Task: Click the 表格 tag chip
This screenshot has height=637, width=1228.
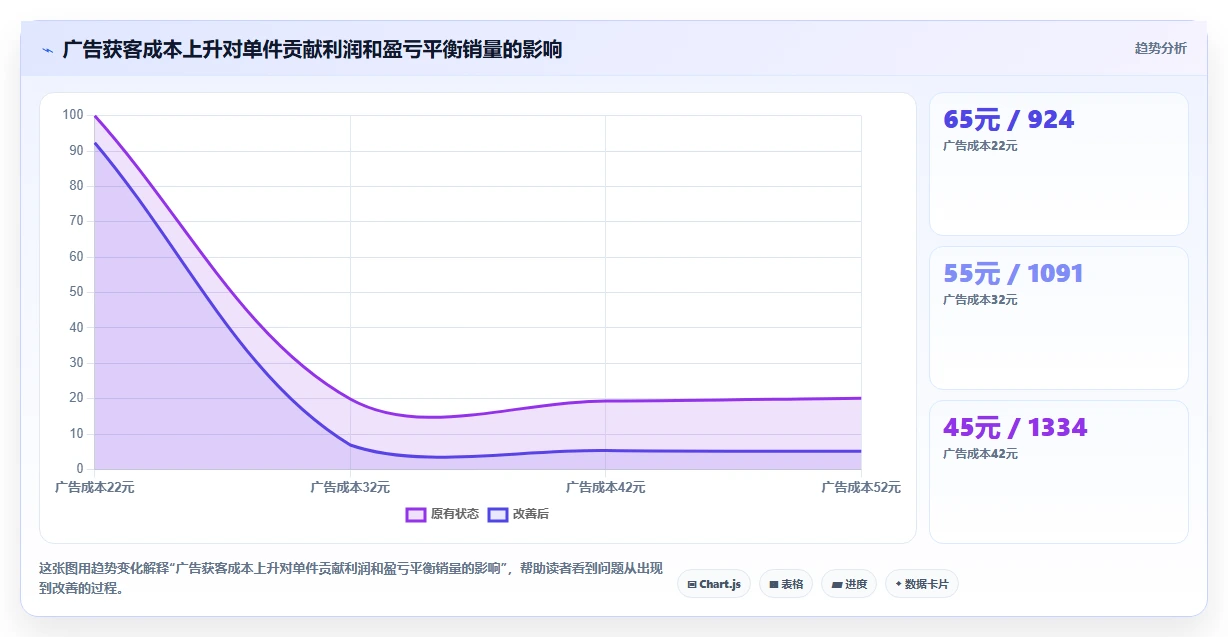Action: [x=786, y=584]
